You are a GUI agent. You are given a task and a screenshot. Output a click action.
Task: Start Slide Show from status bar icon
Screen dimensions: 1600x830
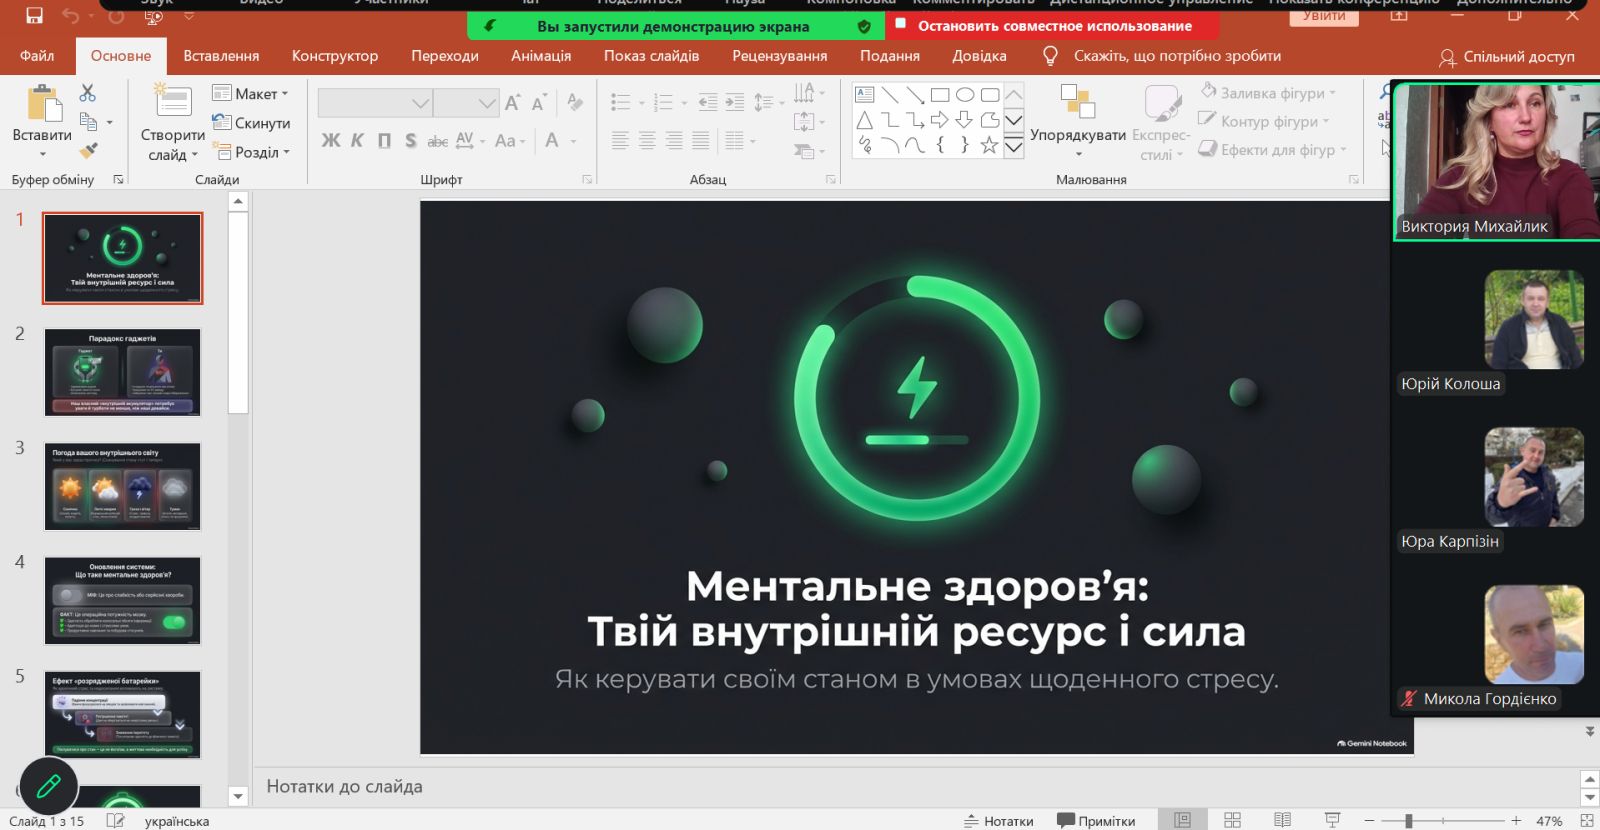(x=1332, y=820)
